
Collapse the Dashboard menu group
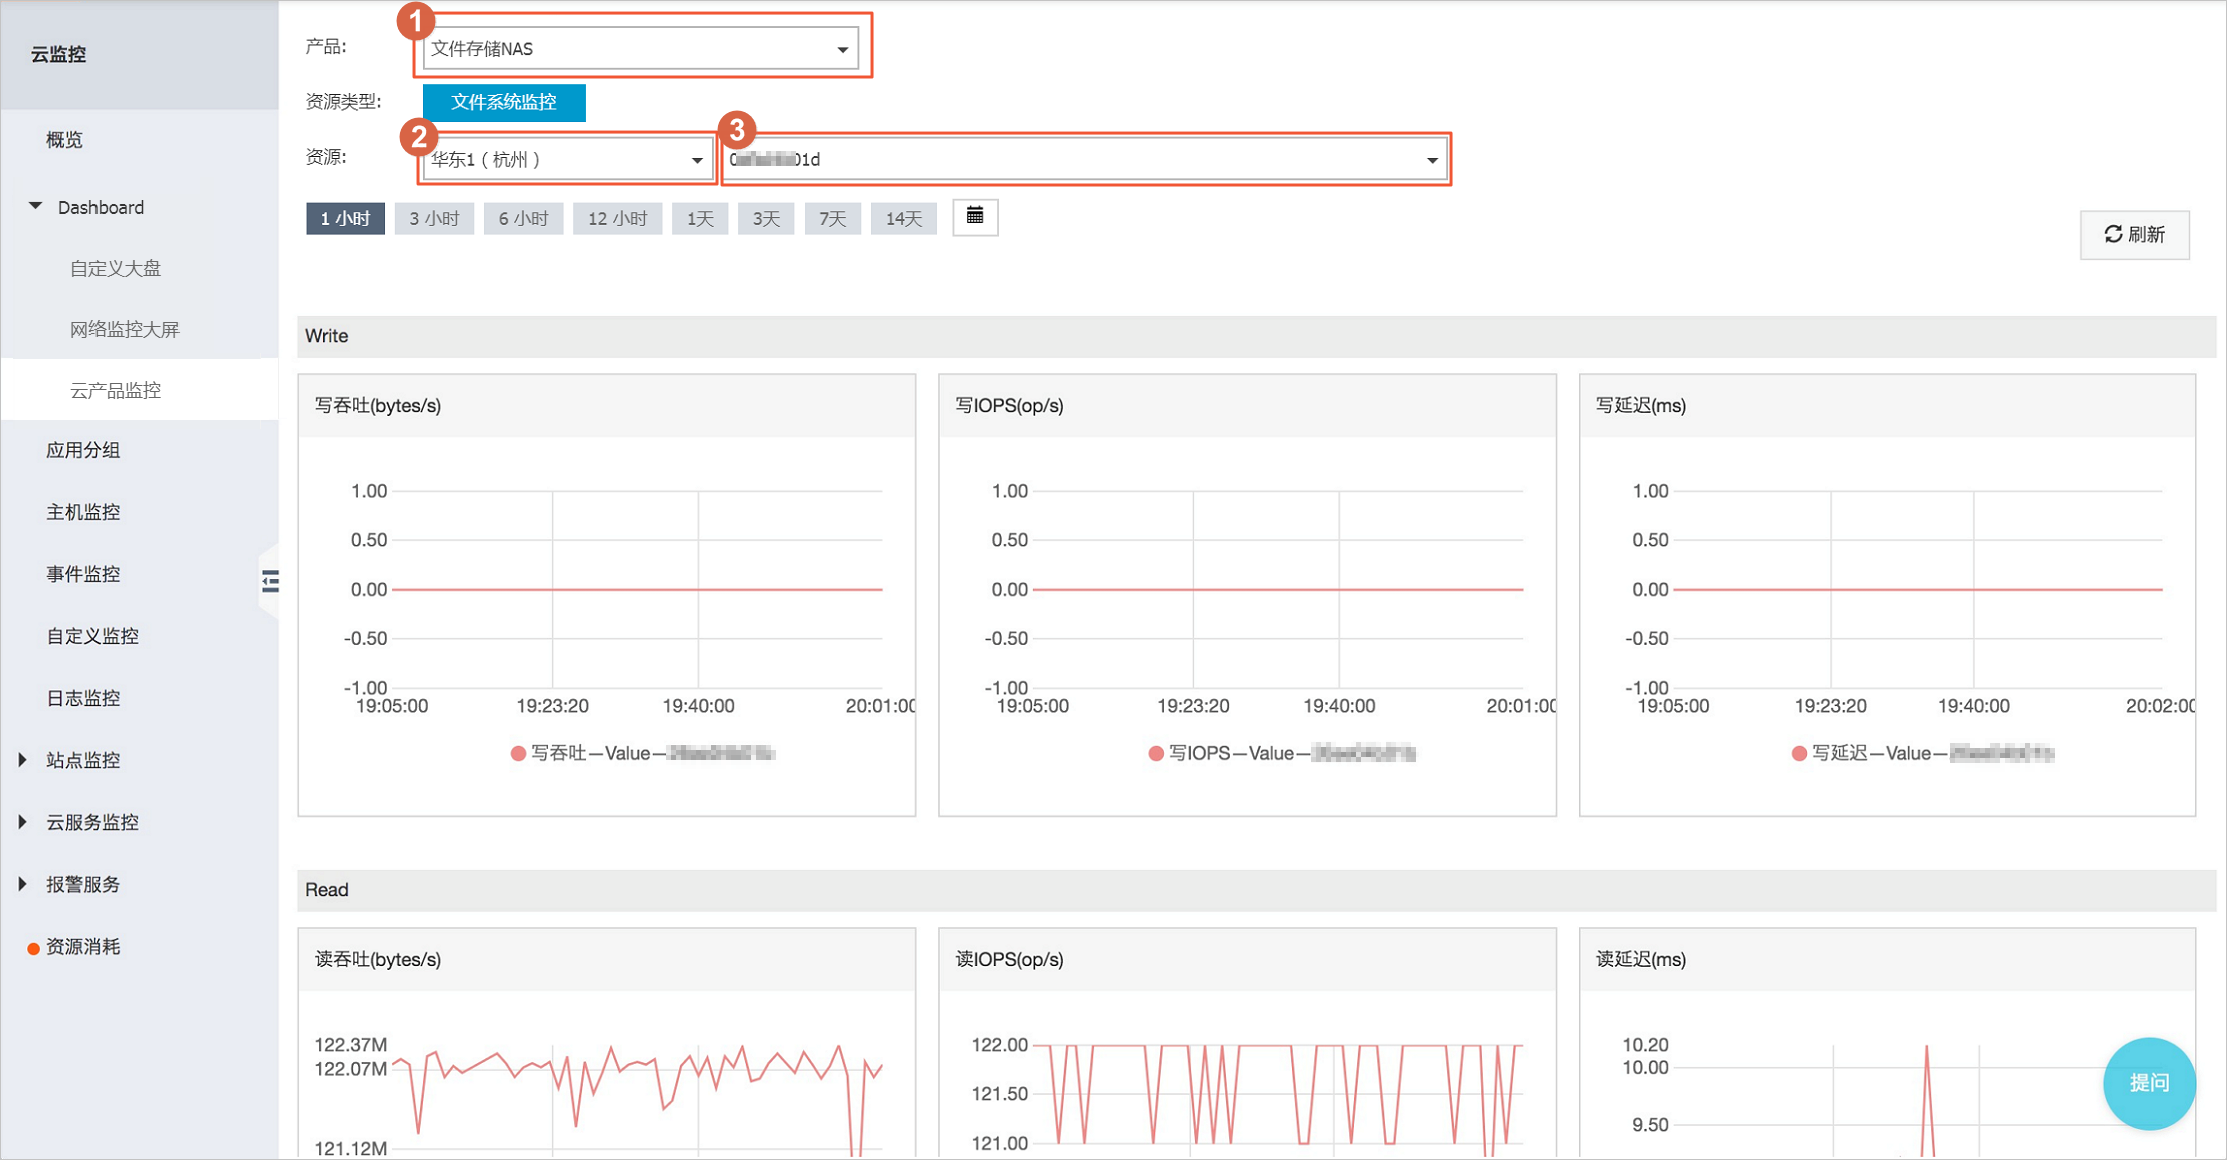36,206
